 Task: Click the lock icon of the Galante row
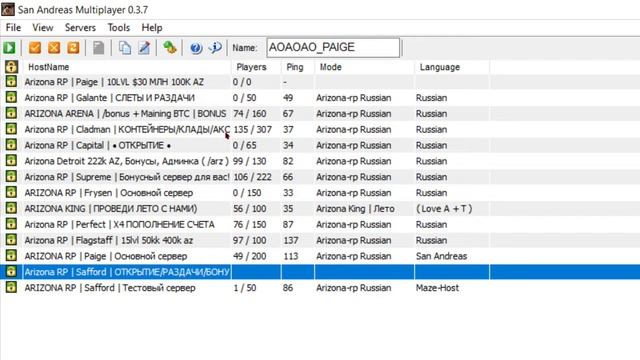click(11, 98)
